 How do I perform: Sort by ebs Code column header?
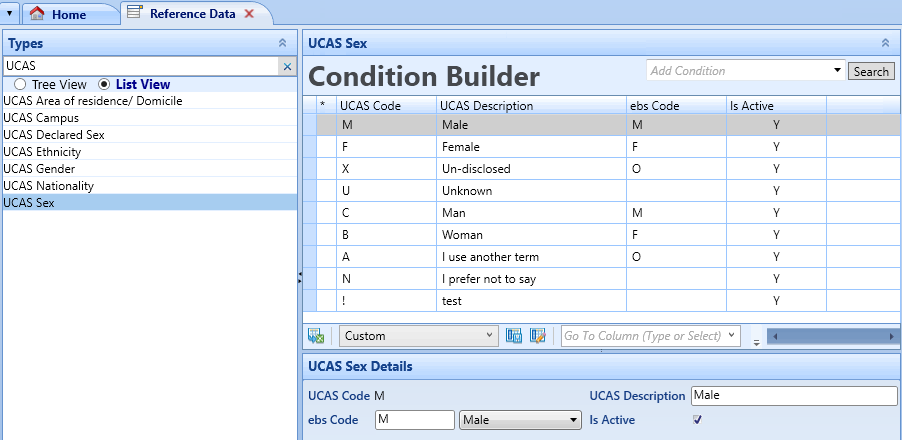tap(676, 106)
